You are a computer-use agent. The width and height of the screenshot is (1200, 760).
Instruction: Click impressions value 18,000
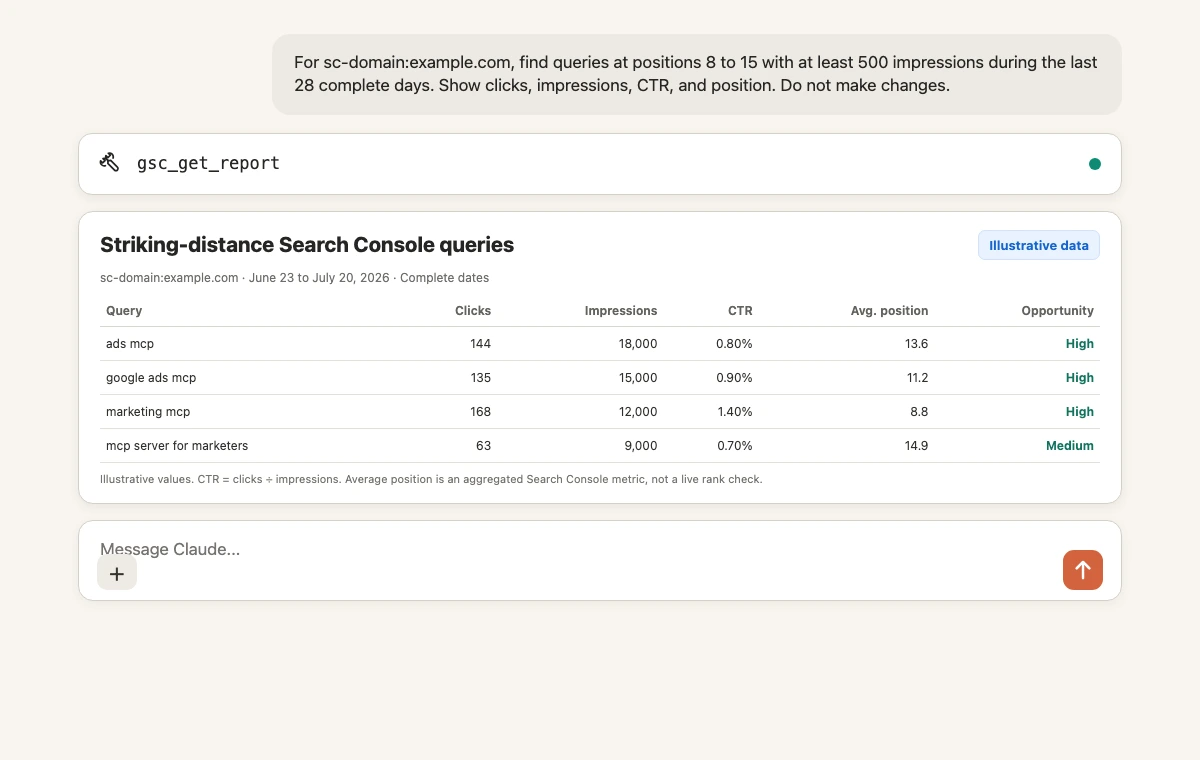tap(639, 344)
